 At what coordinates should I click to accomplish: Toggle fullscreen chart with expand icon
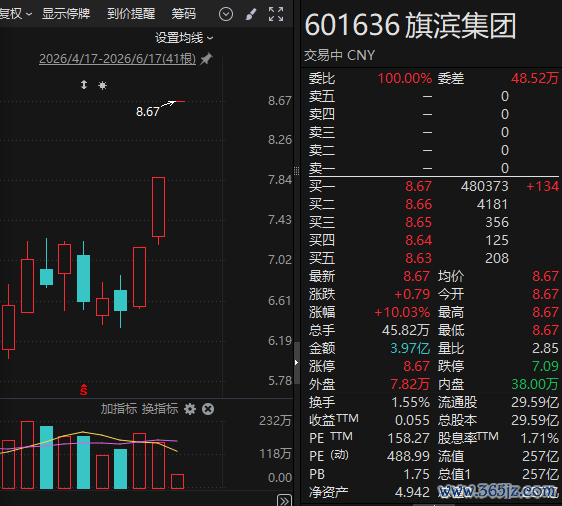coord(276,14)
